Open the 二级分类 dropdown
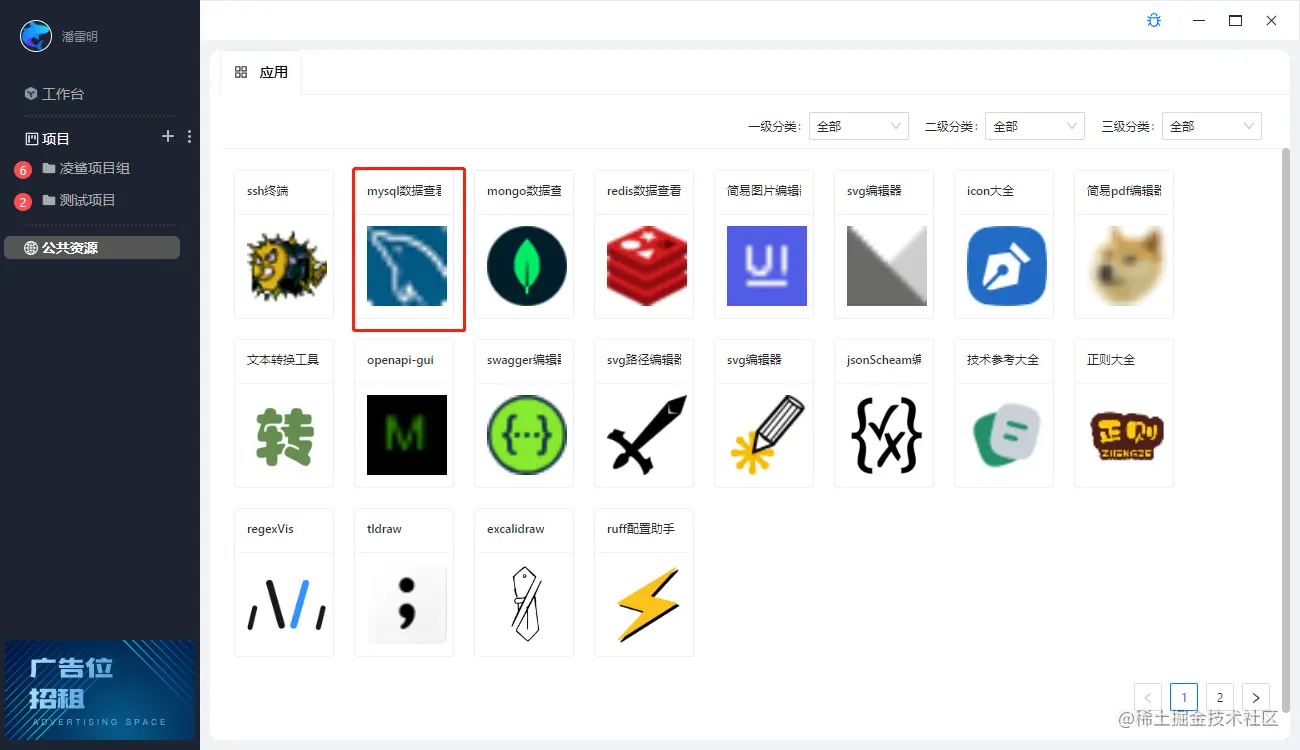 [1035, 126]
